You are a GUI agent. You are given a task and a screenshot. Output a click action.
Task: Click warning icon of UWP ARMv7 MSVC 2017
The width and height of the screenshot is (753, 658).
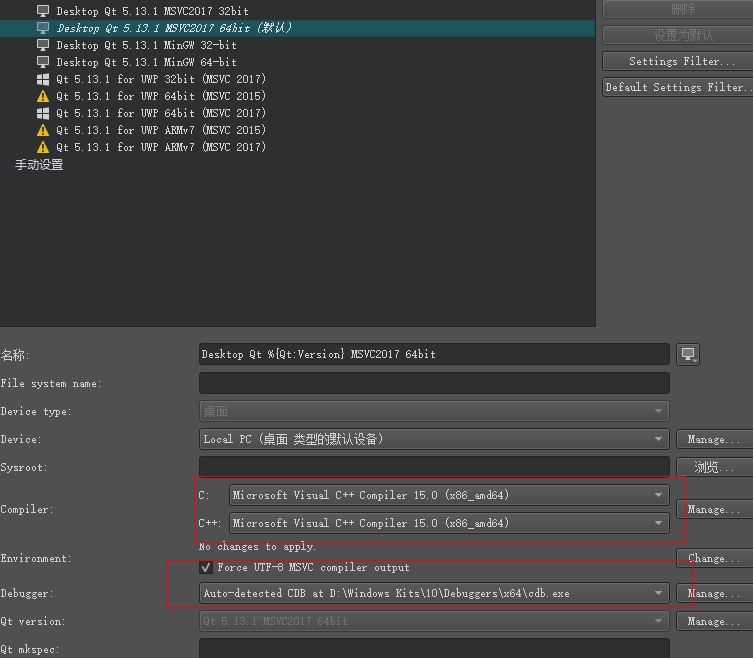(43, 147)
